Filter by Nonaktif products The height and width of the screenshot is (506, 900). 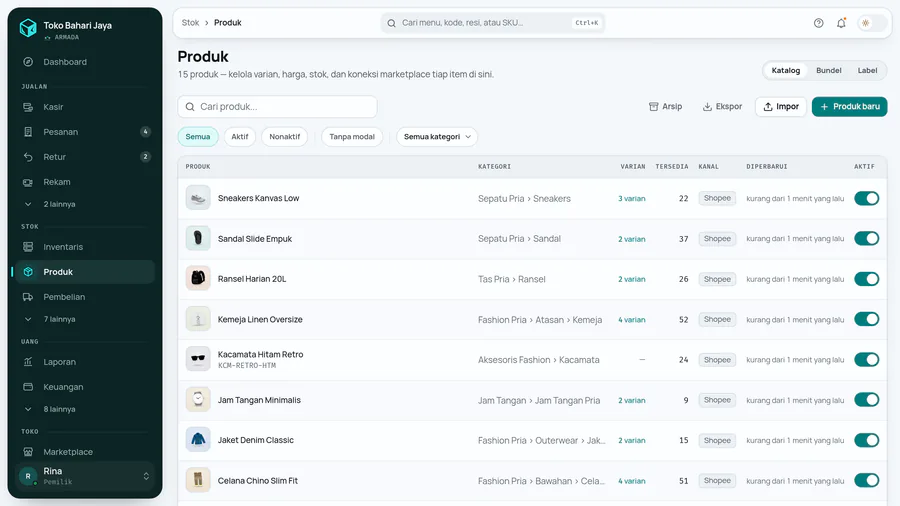[x=285, y=137]
